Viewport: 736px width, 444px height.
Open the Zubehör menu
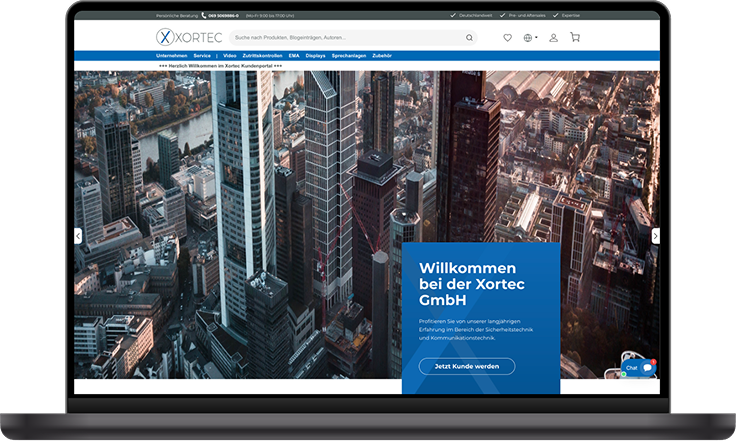tap(382, 56)
